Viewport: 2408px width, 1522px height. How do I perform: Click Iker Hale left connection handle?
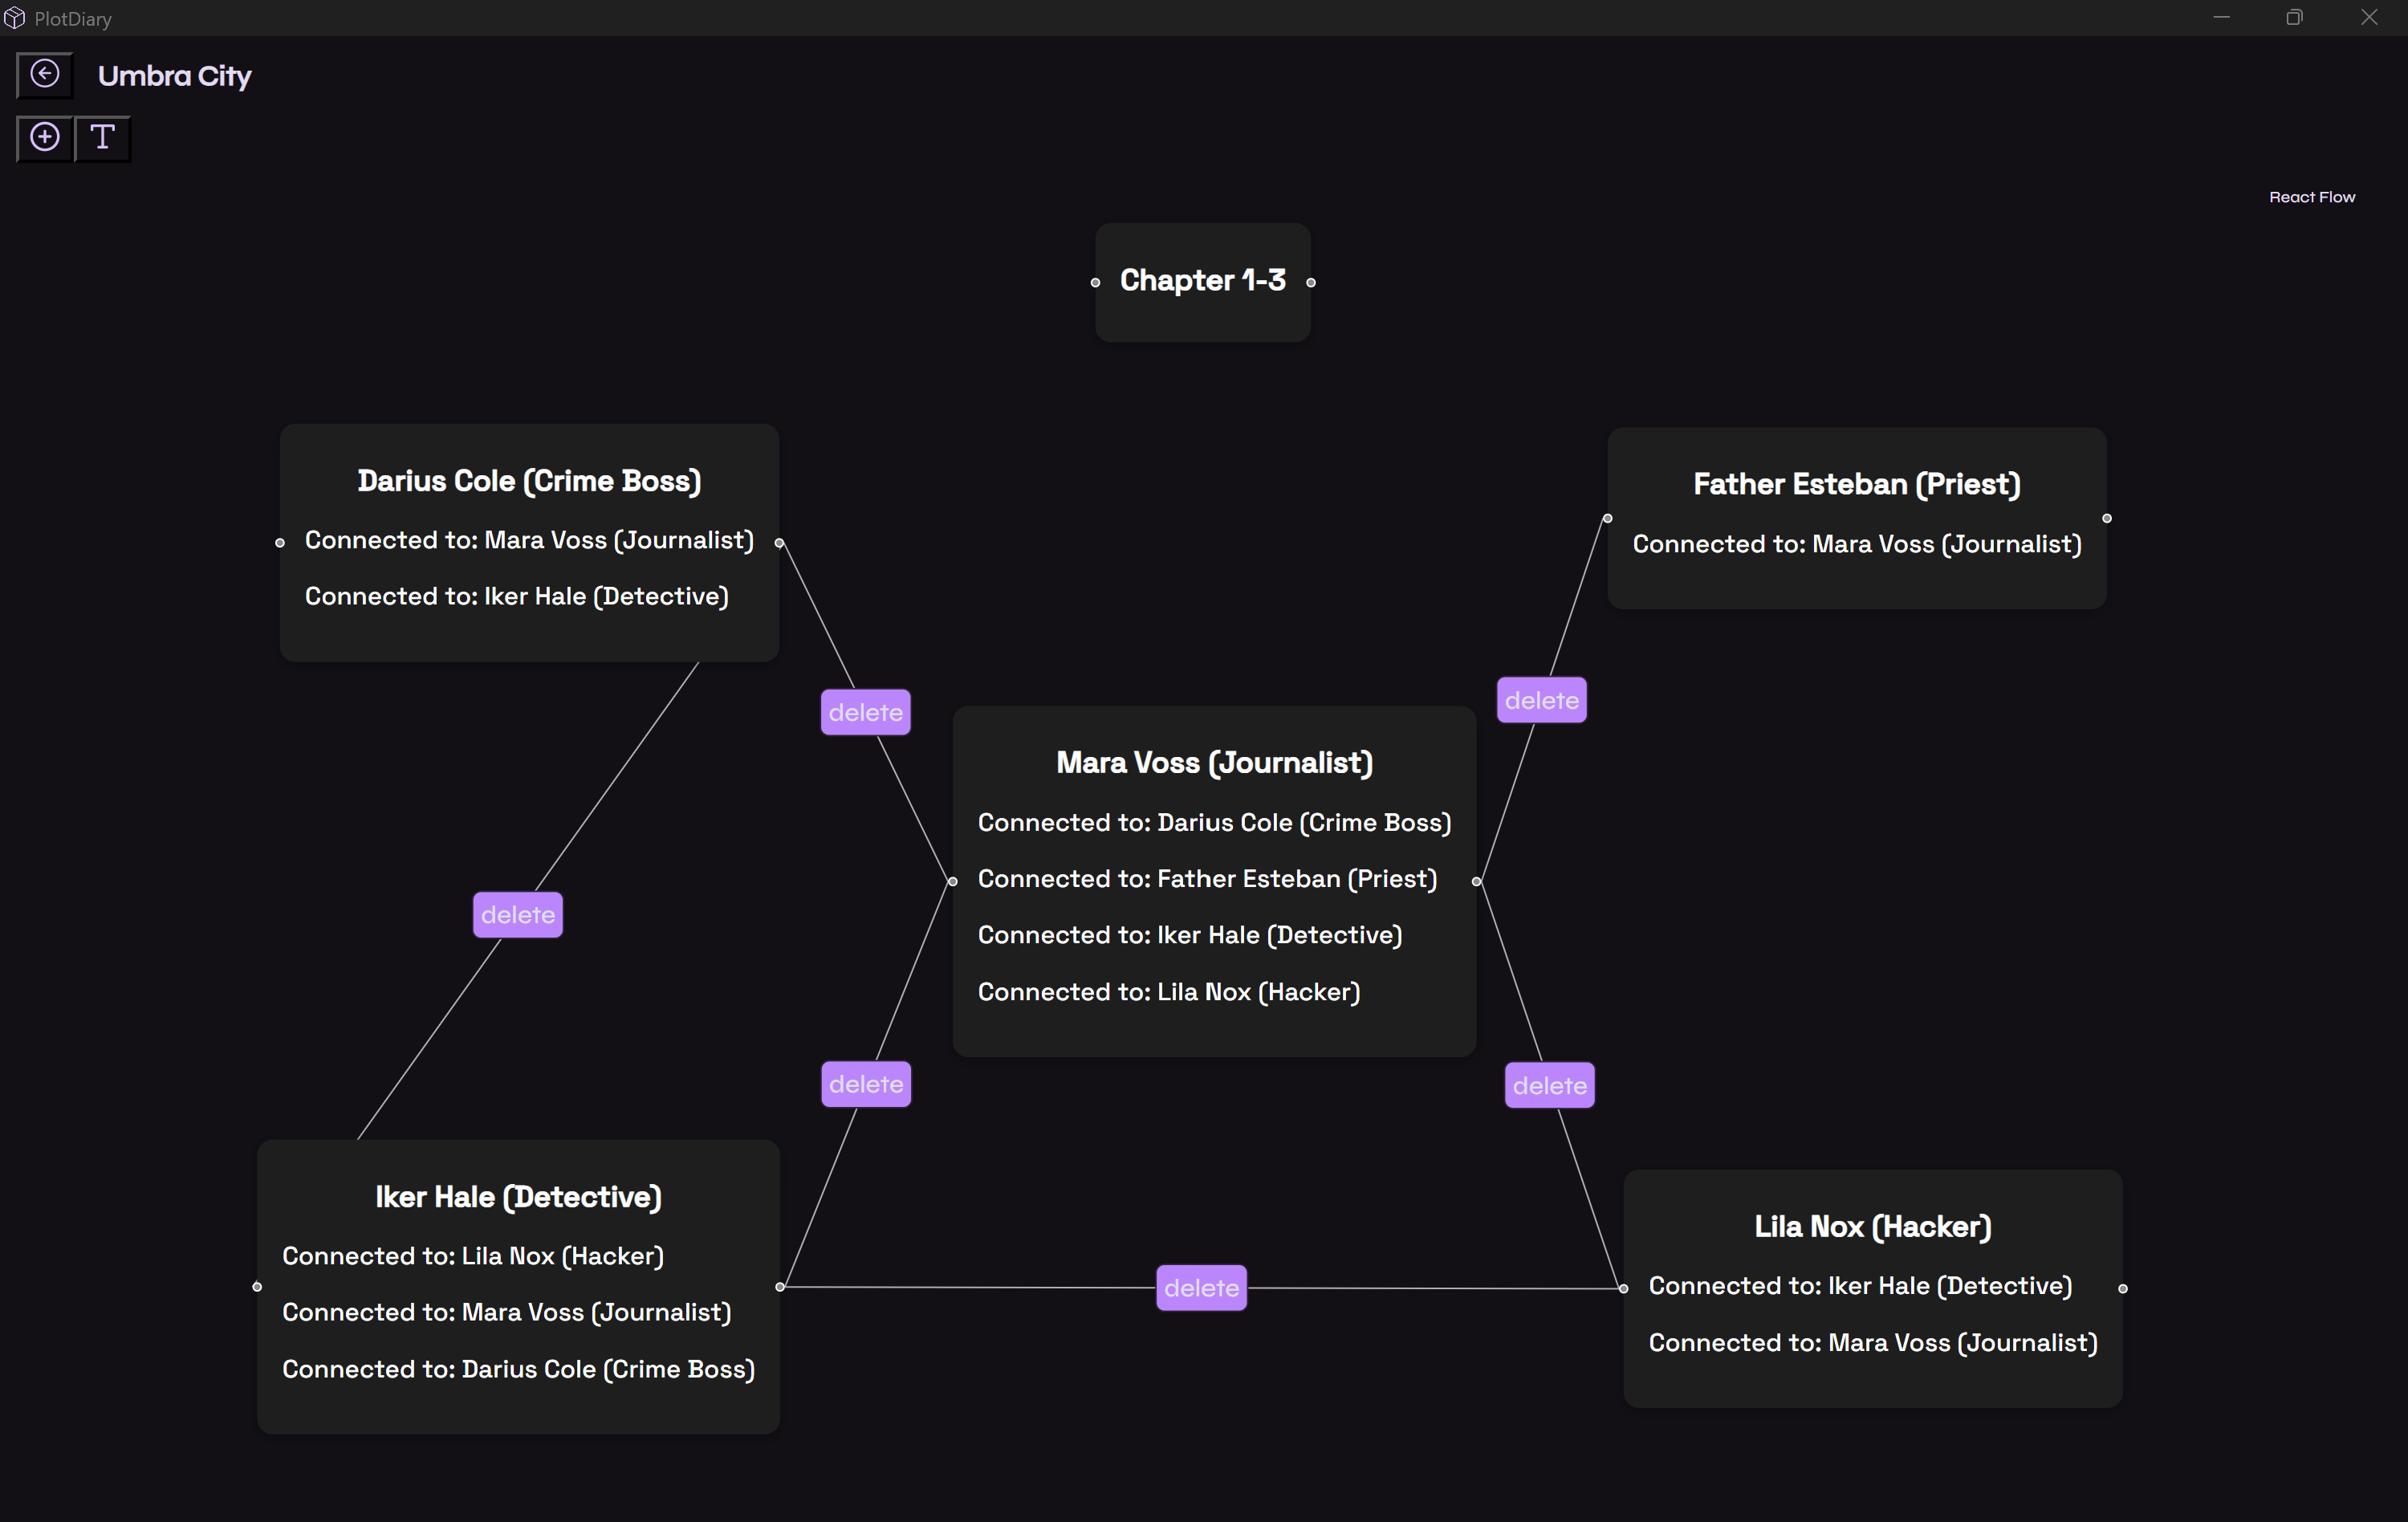tap(257, 1287)
